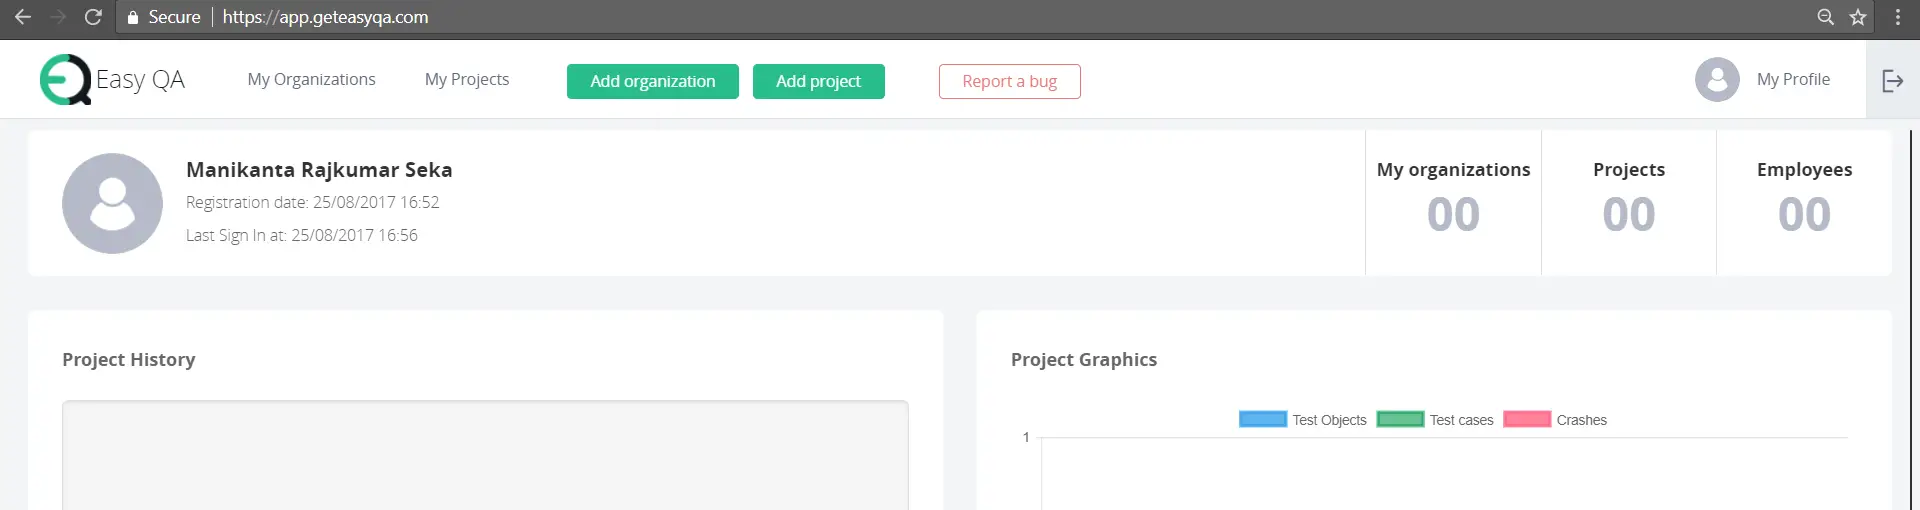Click the browser back arrow
The image size is (1920, 510).
pyautogui.click(x=23, y=17)
